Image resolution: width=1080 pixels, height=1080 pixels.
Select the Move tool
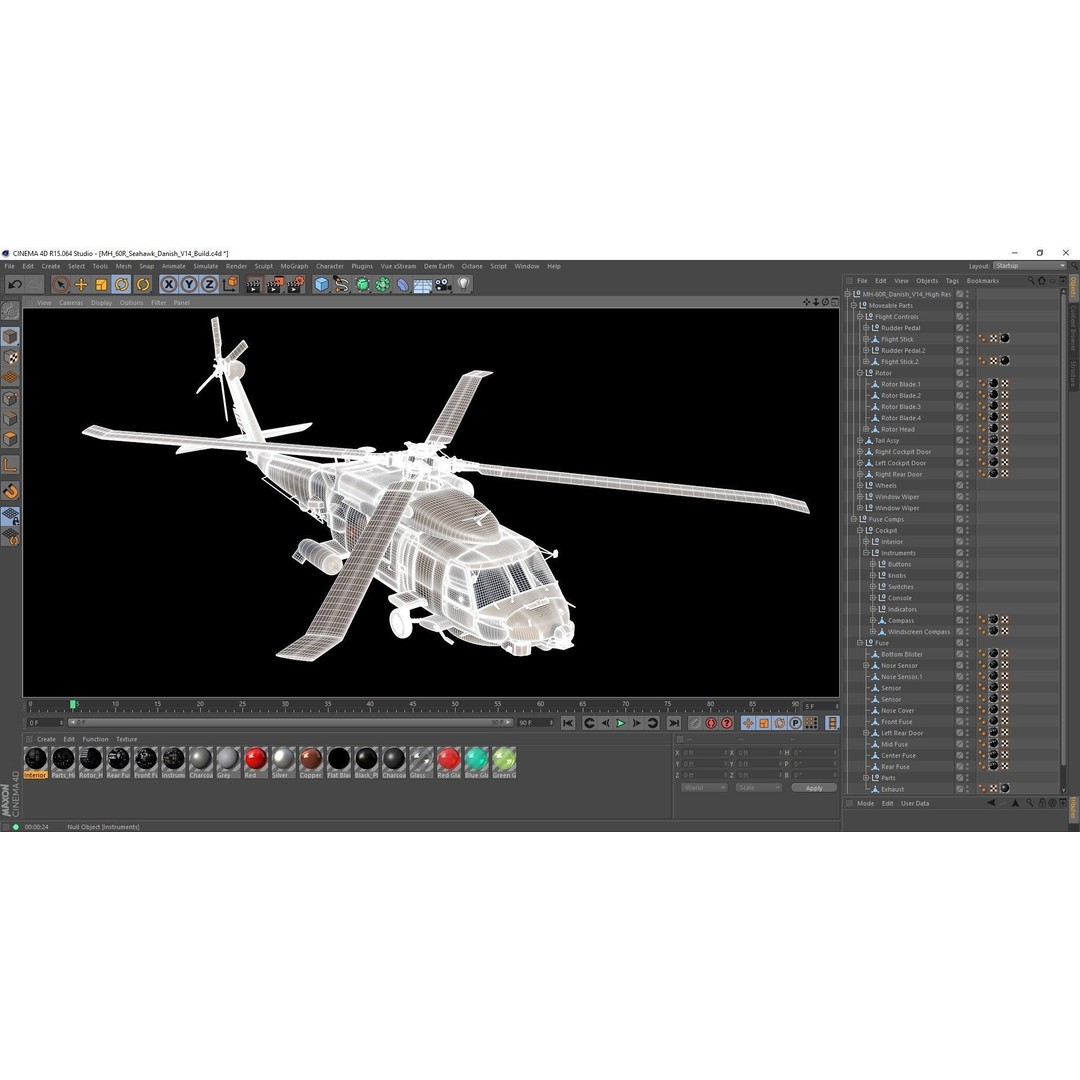pos(81,284)
